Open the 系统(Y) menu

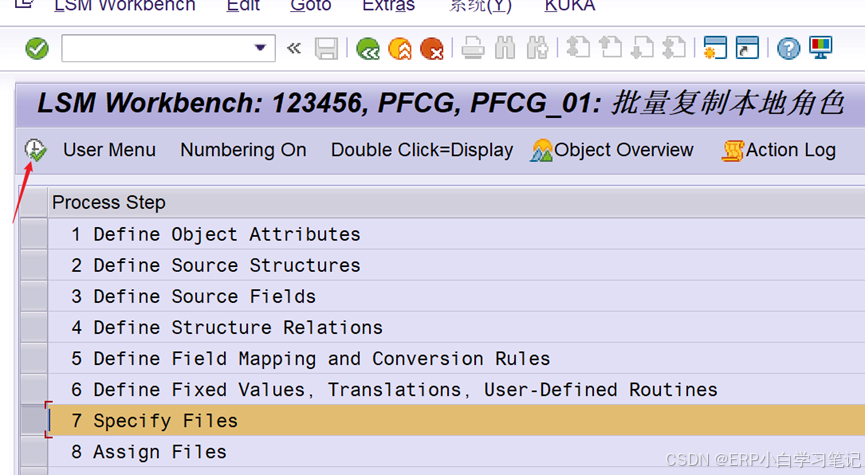click(x=480, y=6)
